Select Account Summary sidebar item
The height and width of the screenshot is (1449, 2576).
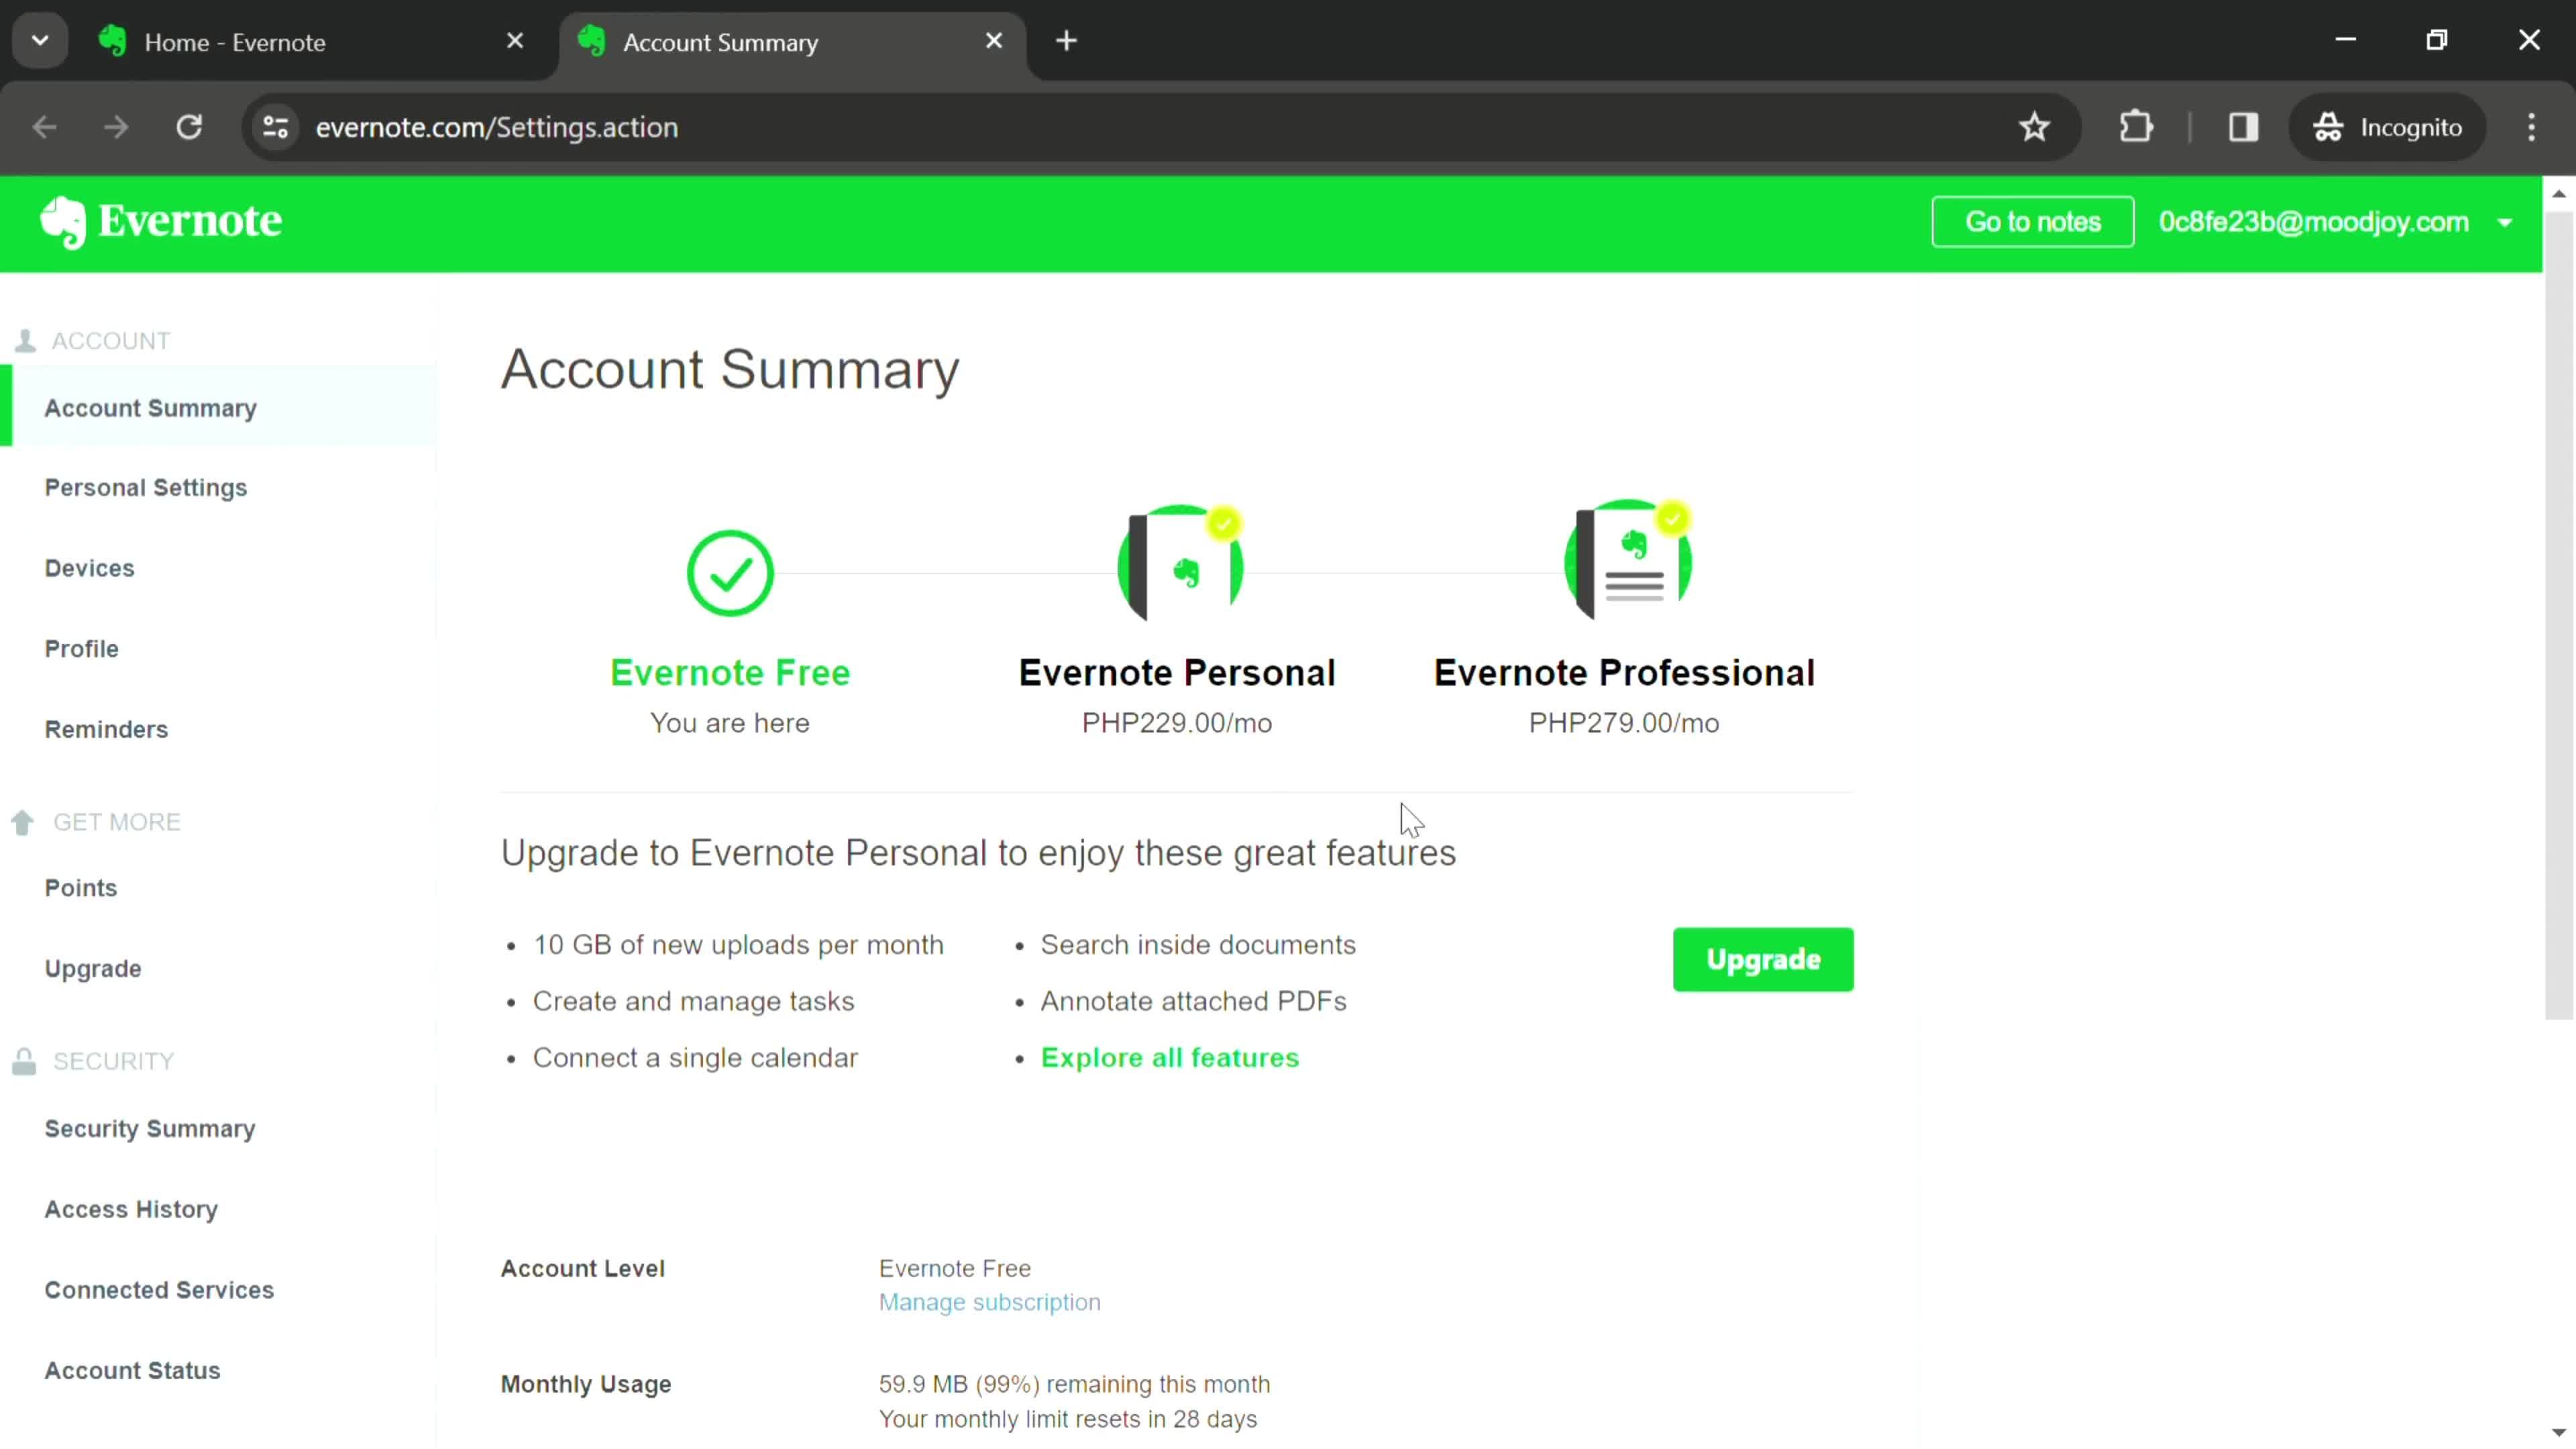(150, 407)
